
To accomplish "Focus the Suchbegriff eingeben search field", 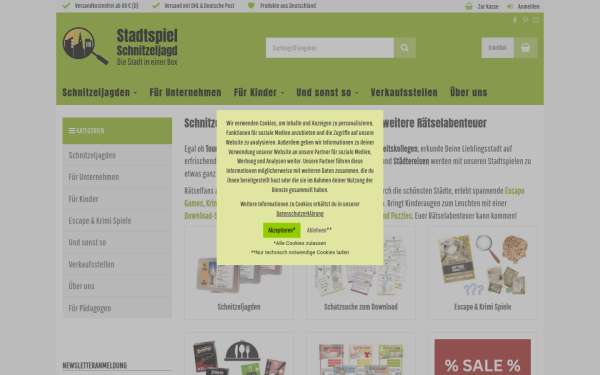I will (x=330, y=48).
